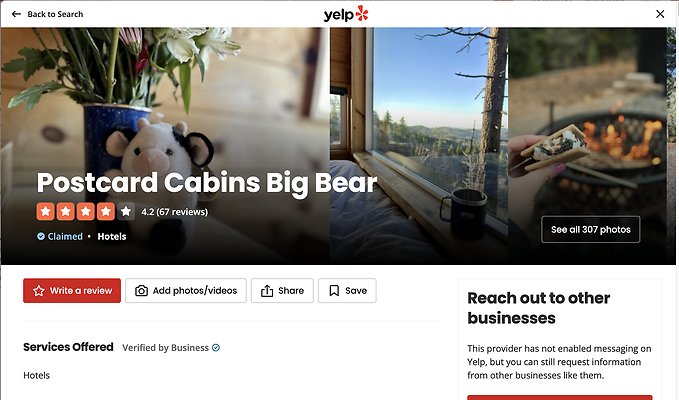Click the blue Claimed checkmark badge
Image resolution: width=679 pixels, height=400 pixels.
coord(41,236)
